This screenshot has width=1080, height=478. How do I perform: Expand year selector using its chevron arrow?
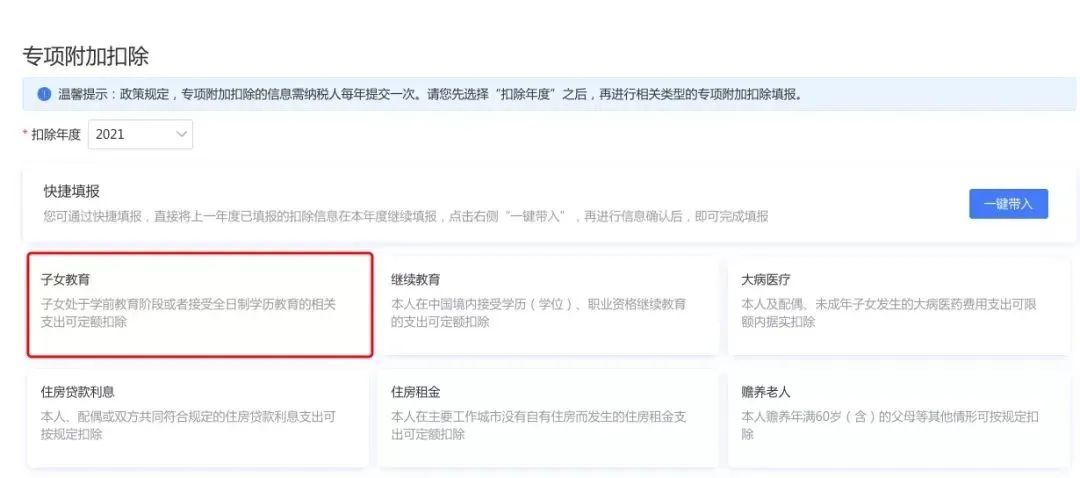pos(182,134)
